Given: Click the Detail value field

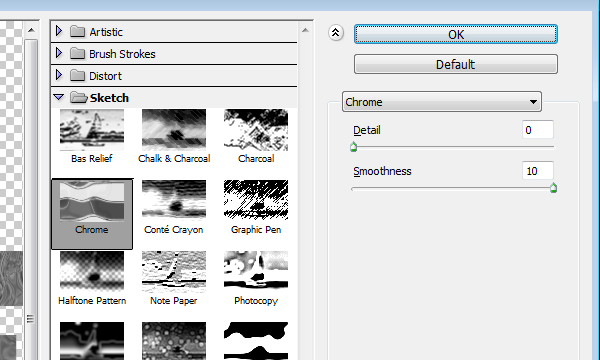Looking at the screenshot, I should tap(538, 130).
